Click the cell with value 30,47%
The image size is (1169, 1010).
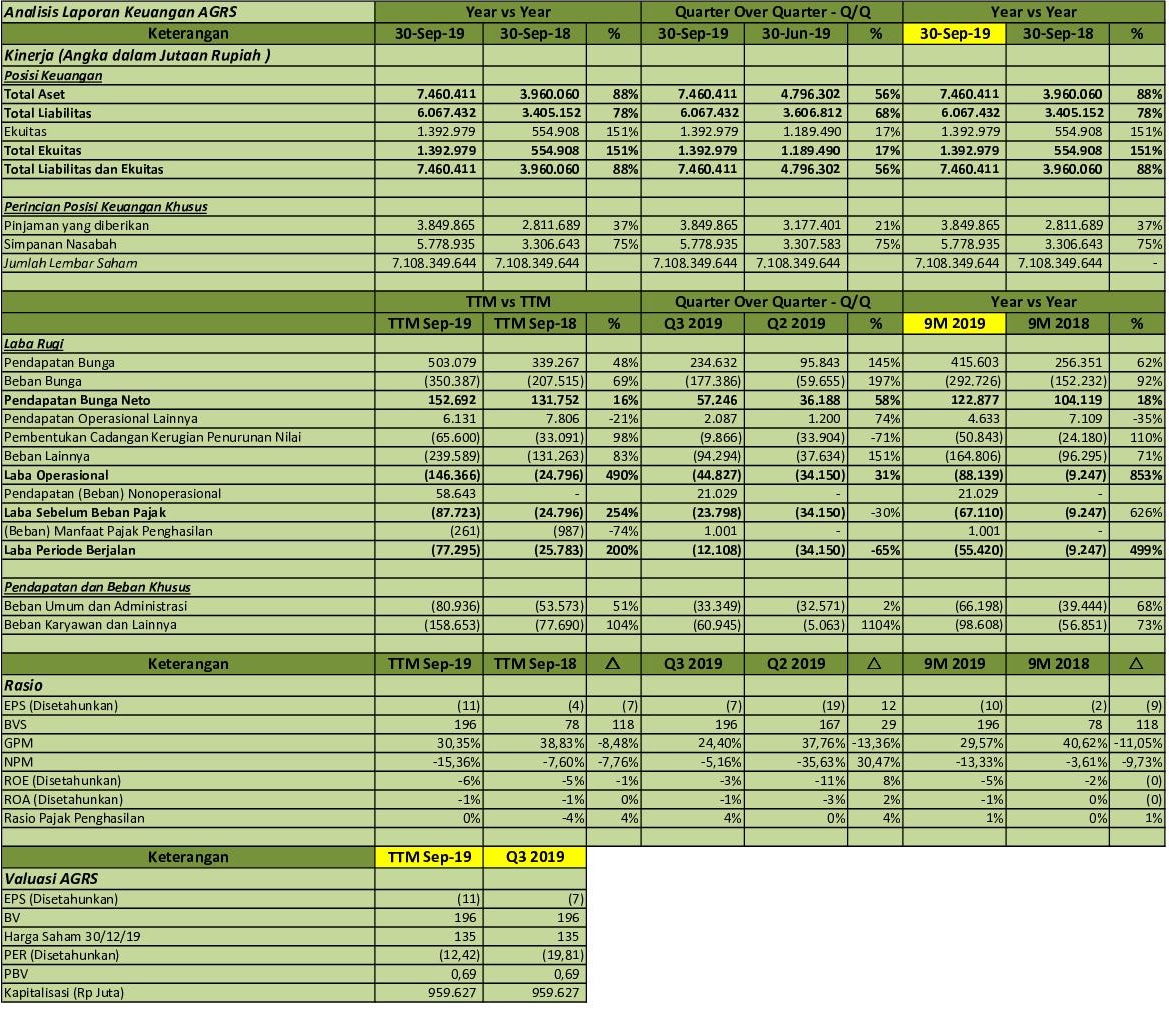tap(875, 762)
